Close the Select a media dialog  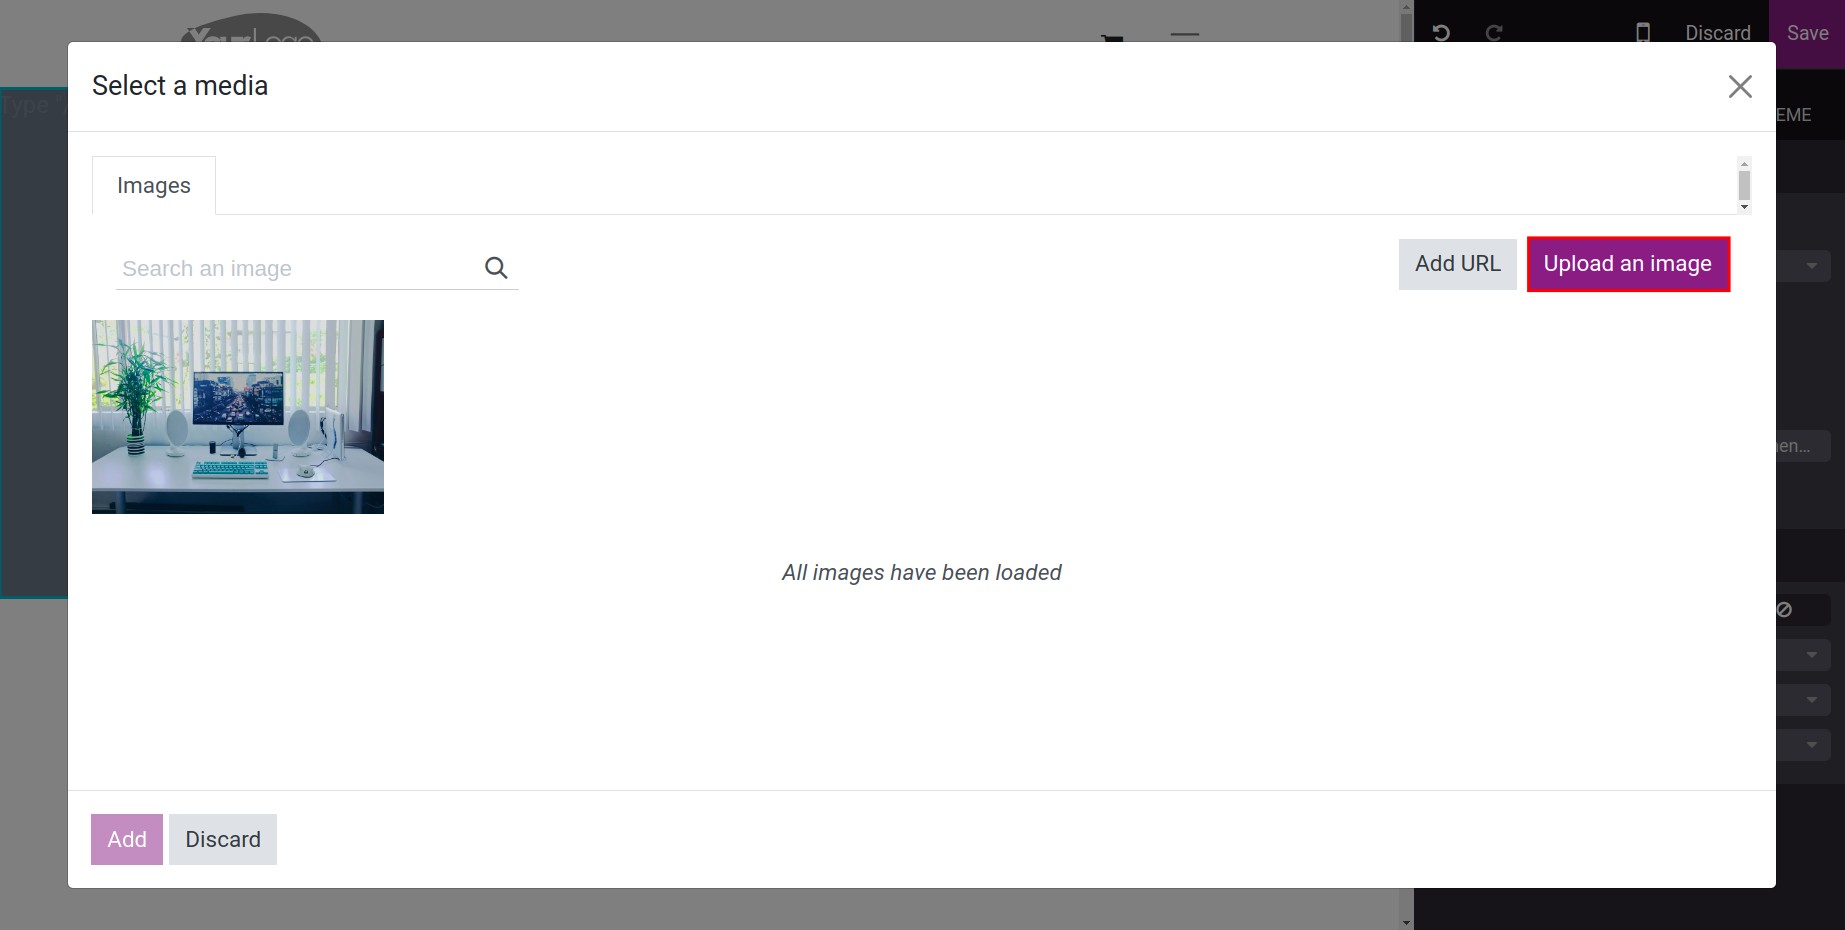[x=1740, y=87]
